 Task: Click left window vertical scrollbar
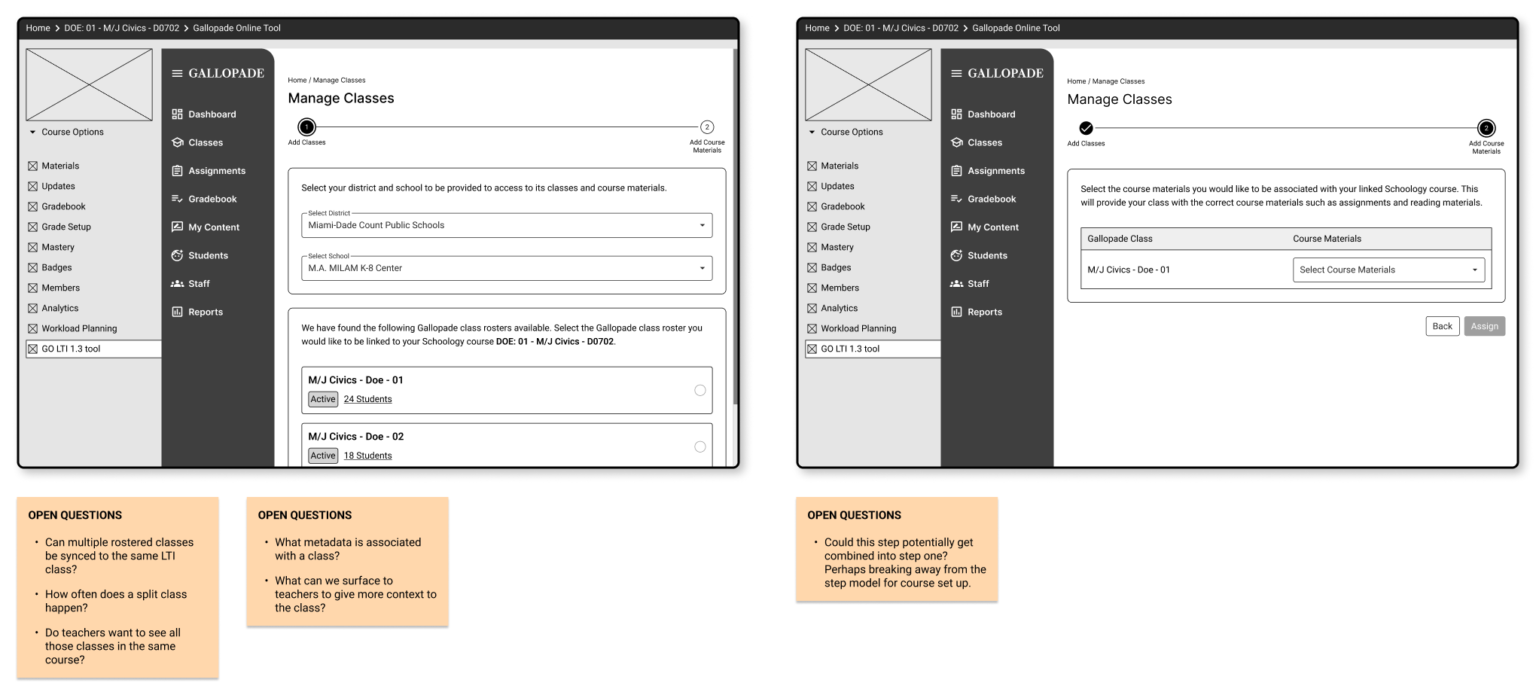[736, 225]
